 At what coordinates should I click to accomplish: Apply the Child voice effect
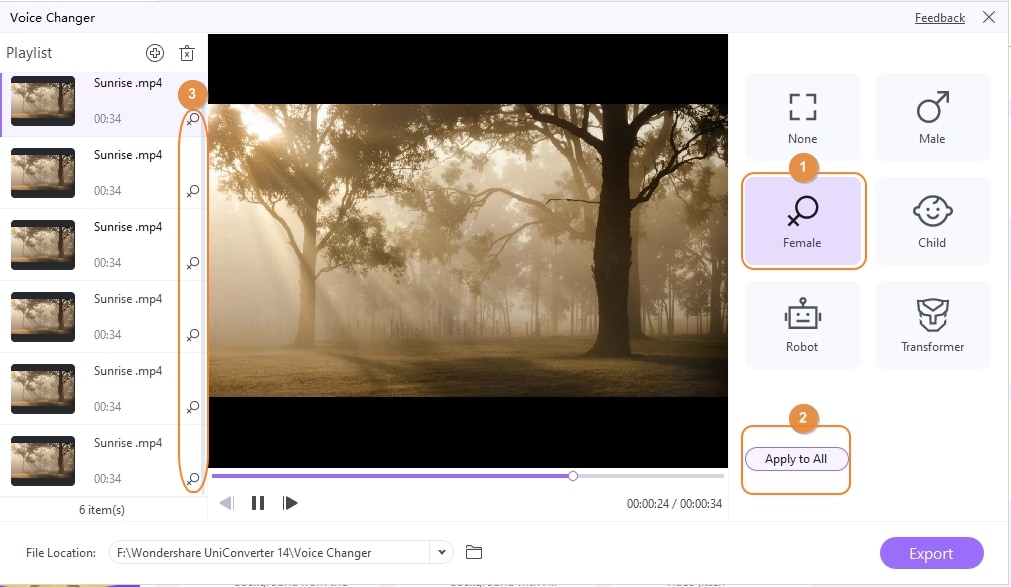point(932,221)
